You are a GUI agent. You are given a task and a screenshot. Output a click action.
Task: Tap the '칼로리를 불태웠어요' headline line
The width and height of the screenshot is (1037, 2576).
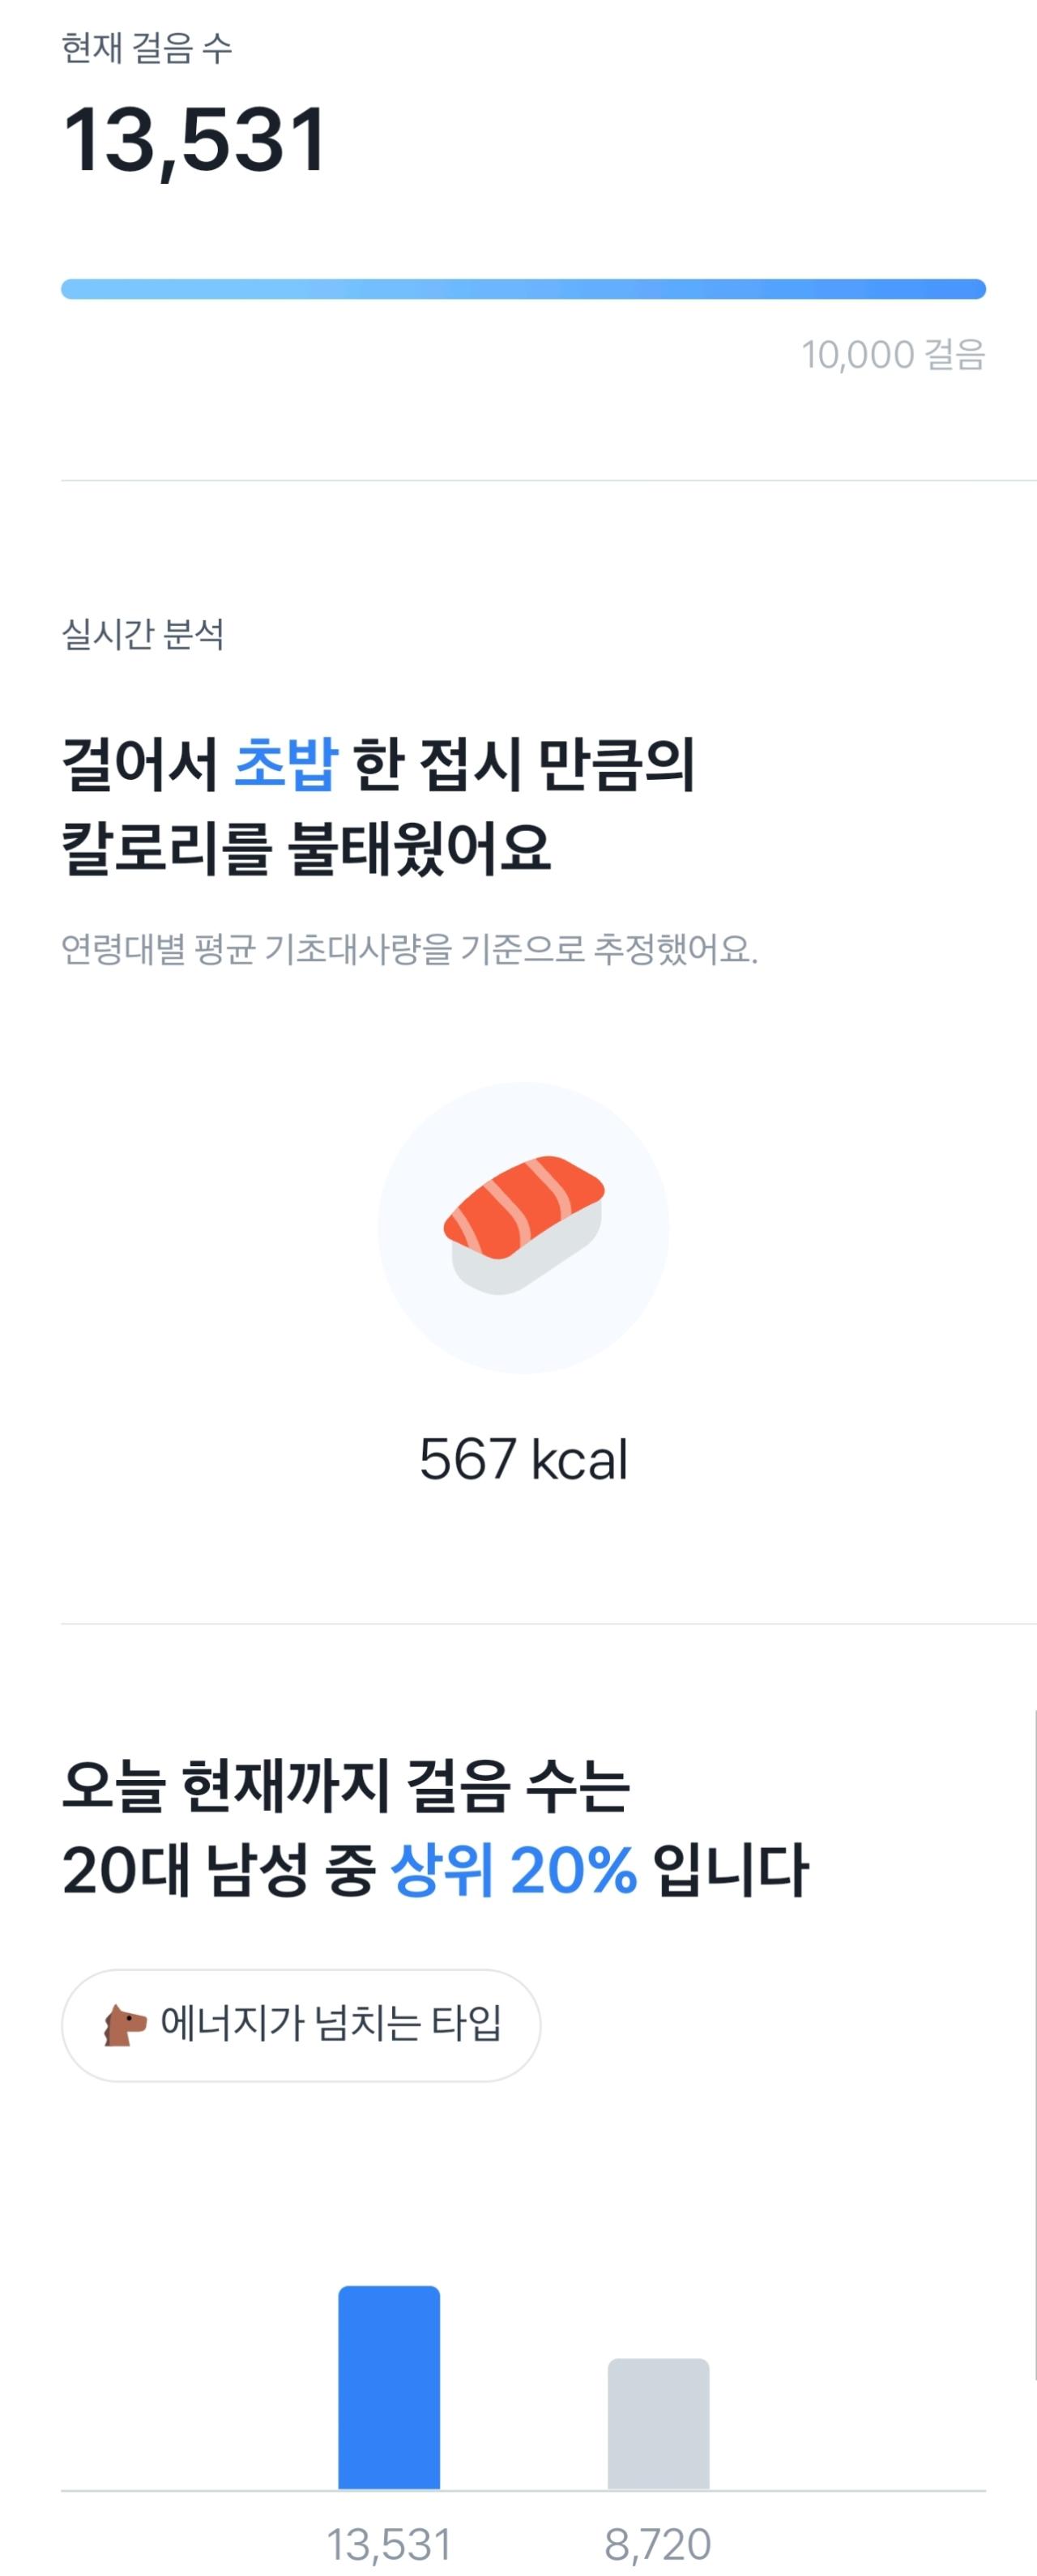(x=306, y=848)
